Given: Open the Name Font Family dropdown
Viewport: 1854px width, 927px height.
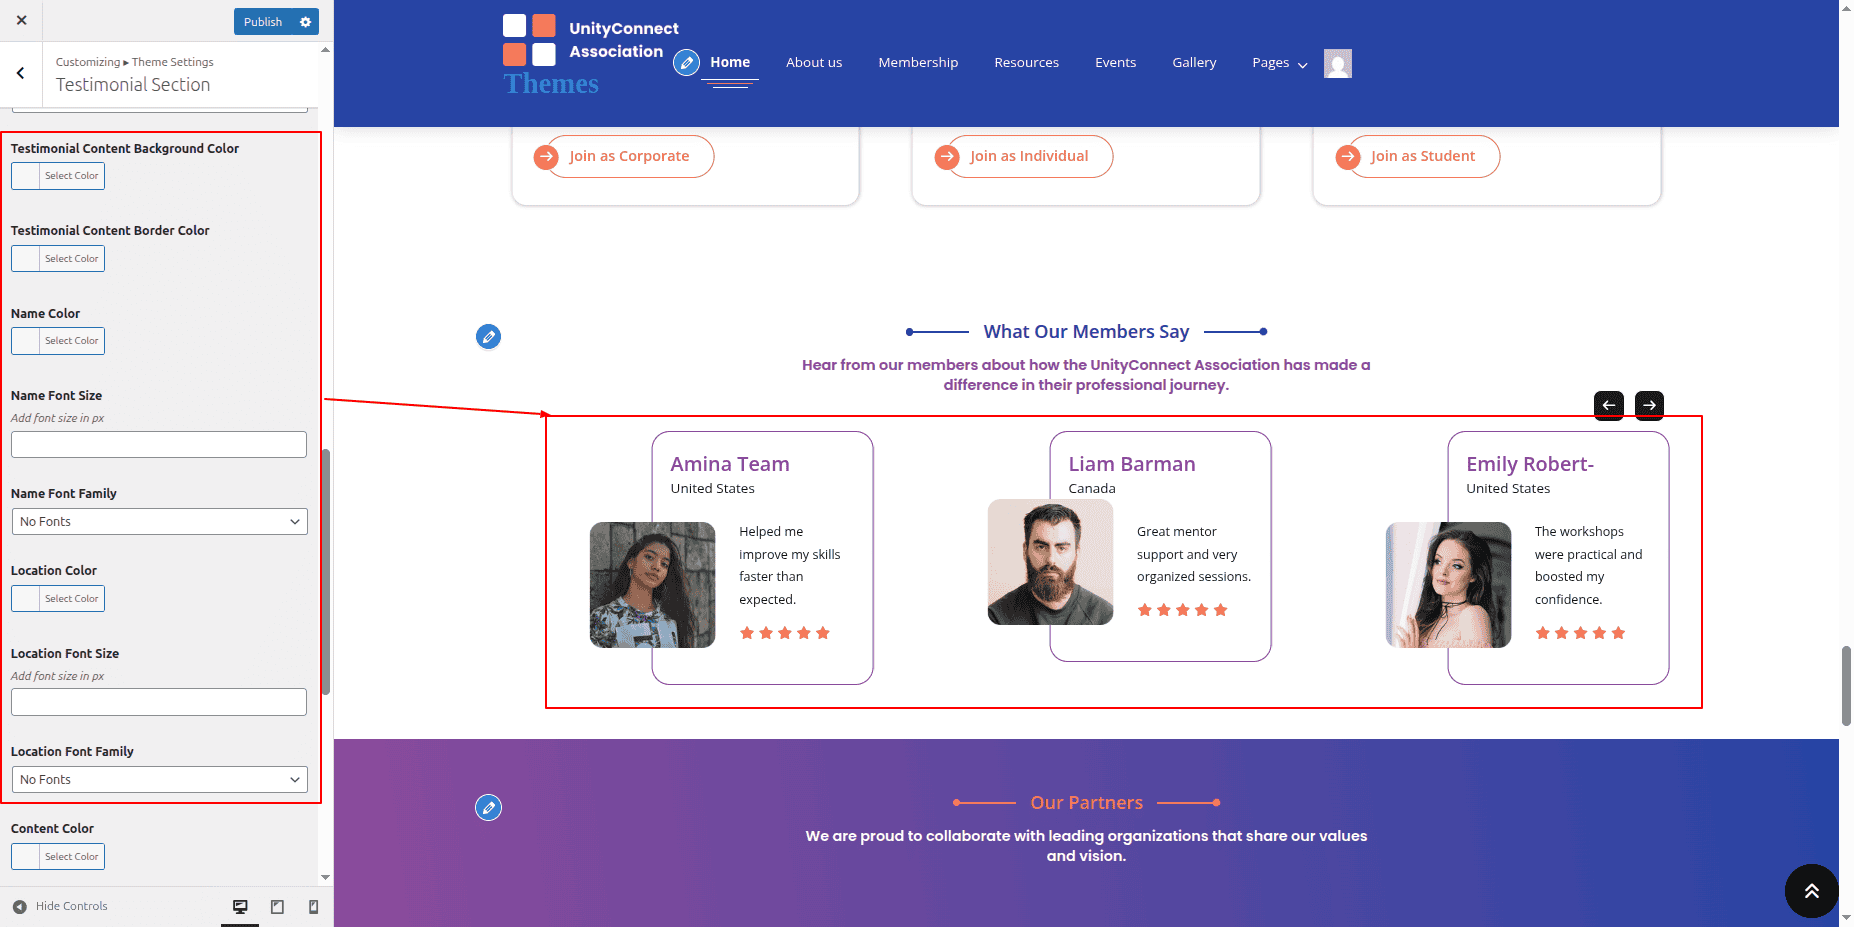Looking at the screenshot, I should click(159, 522).
